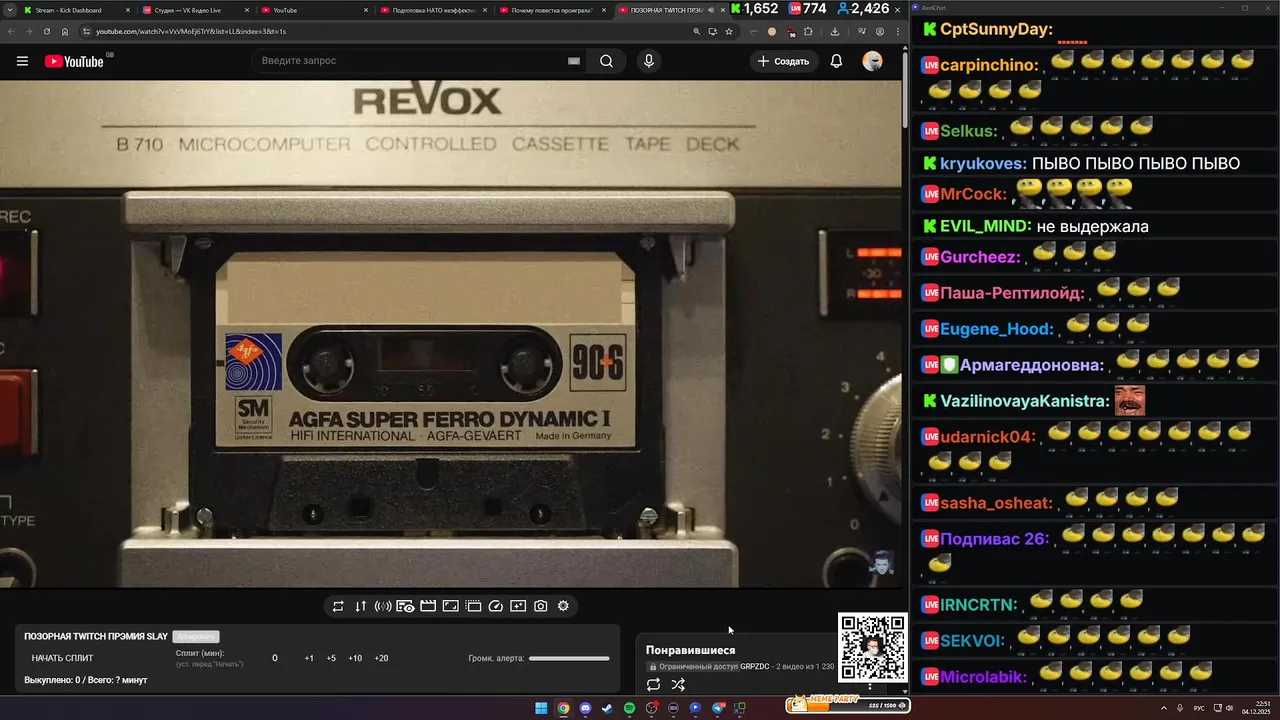This screenshot has width=1280, height=720.
Task: Click username EVIL_MIND in chat
Action: click(985, 226)
